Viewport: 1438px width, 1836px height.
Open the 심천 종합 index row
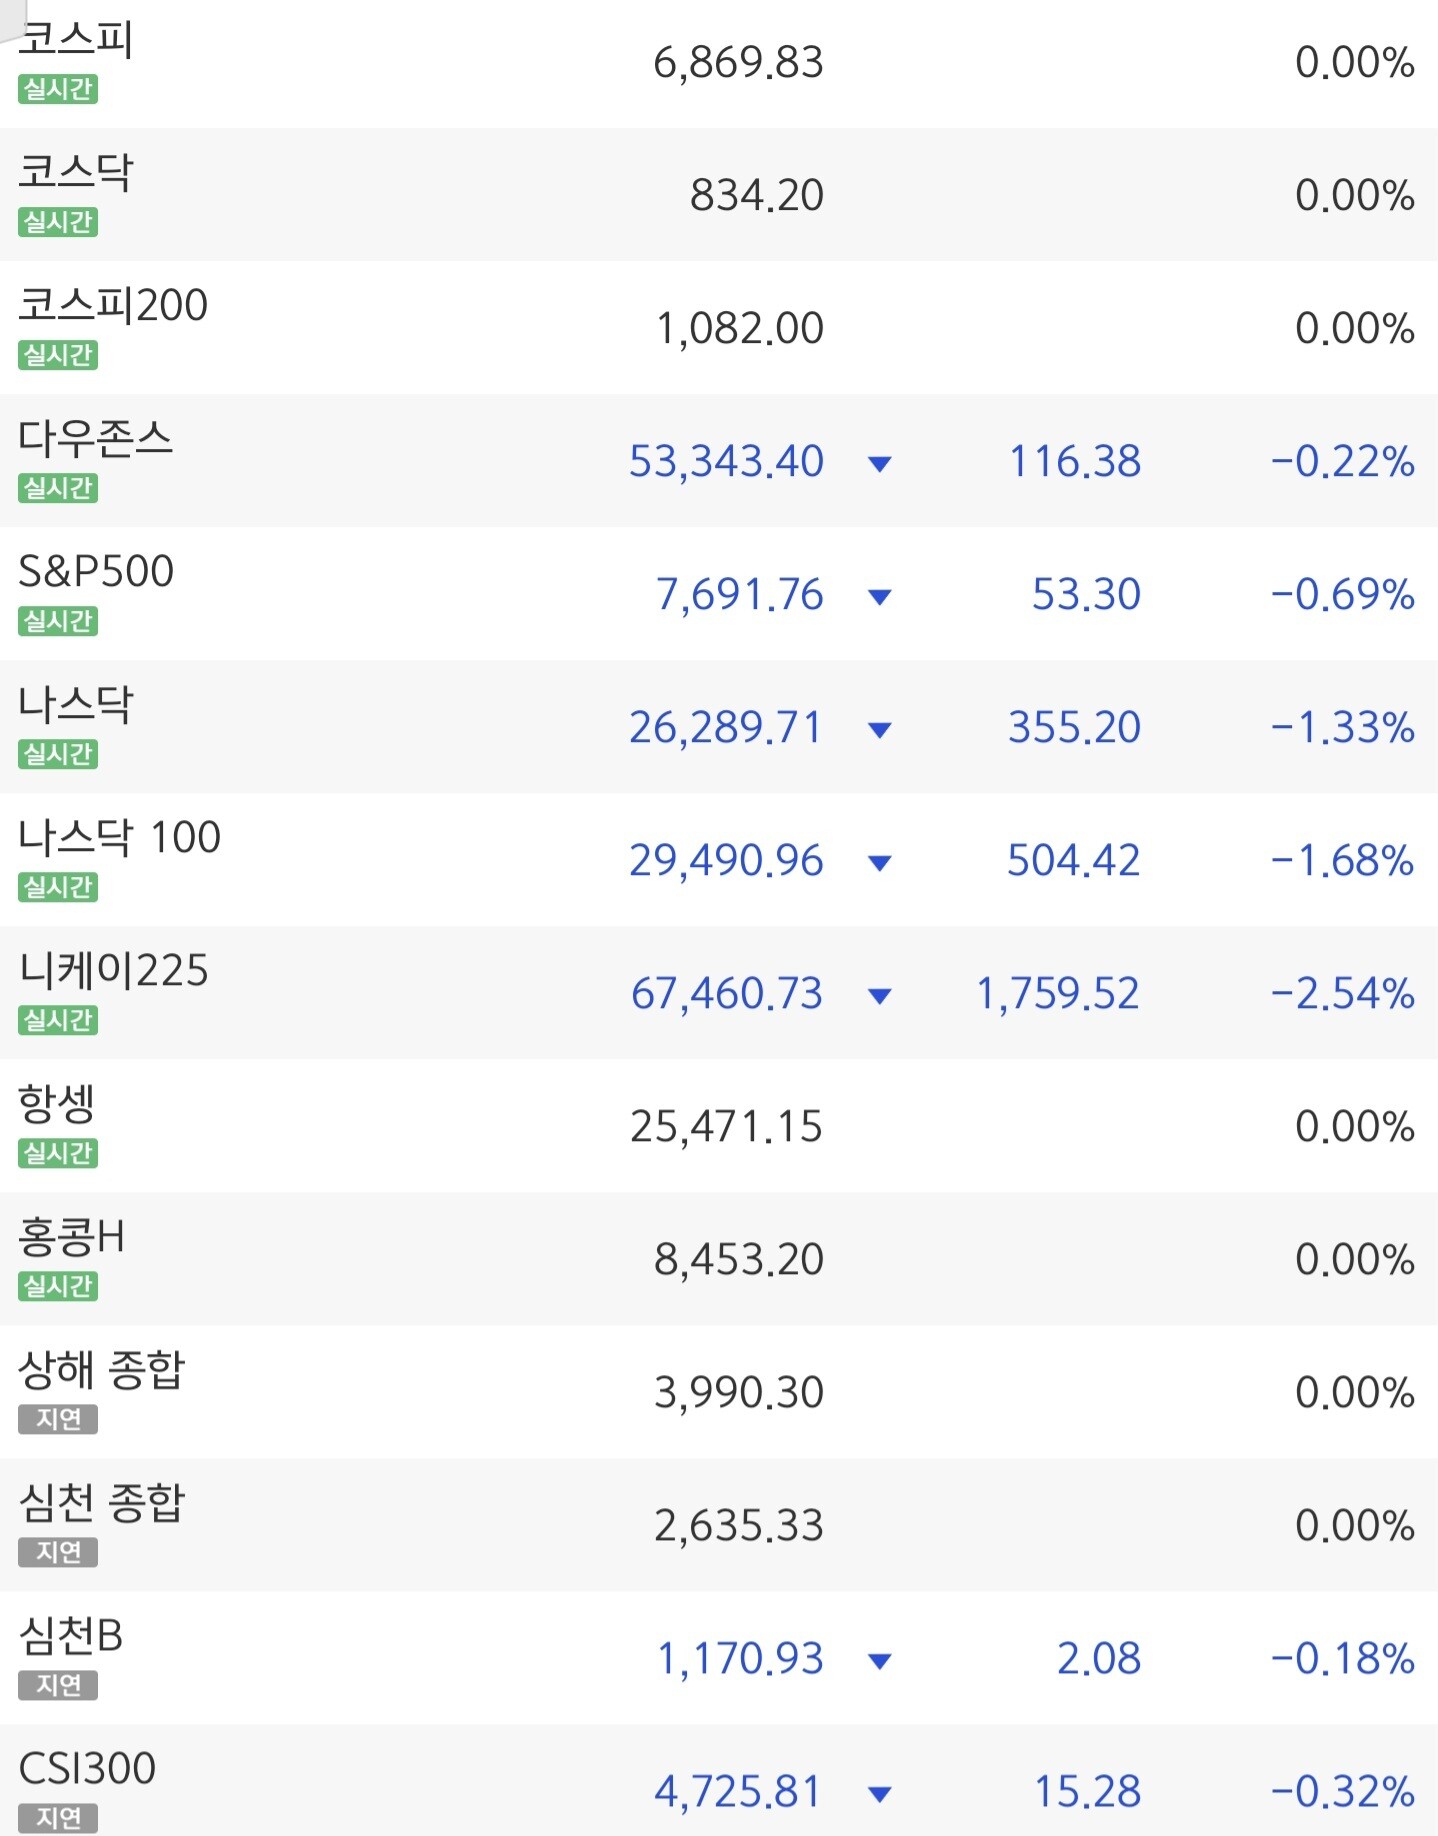coord(719,1525)
